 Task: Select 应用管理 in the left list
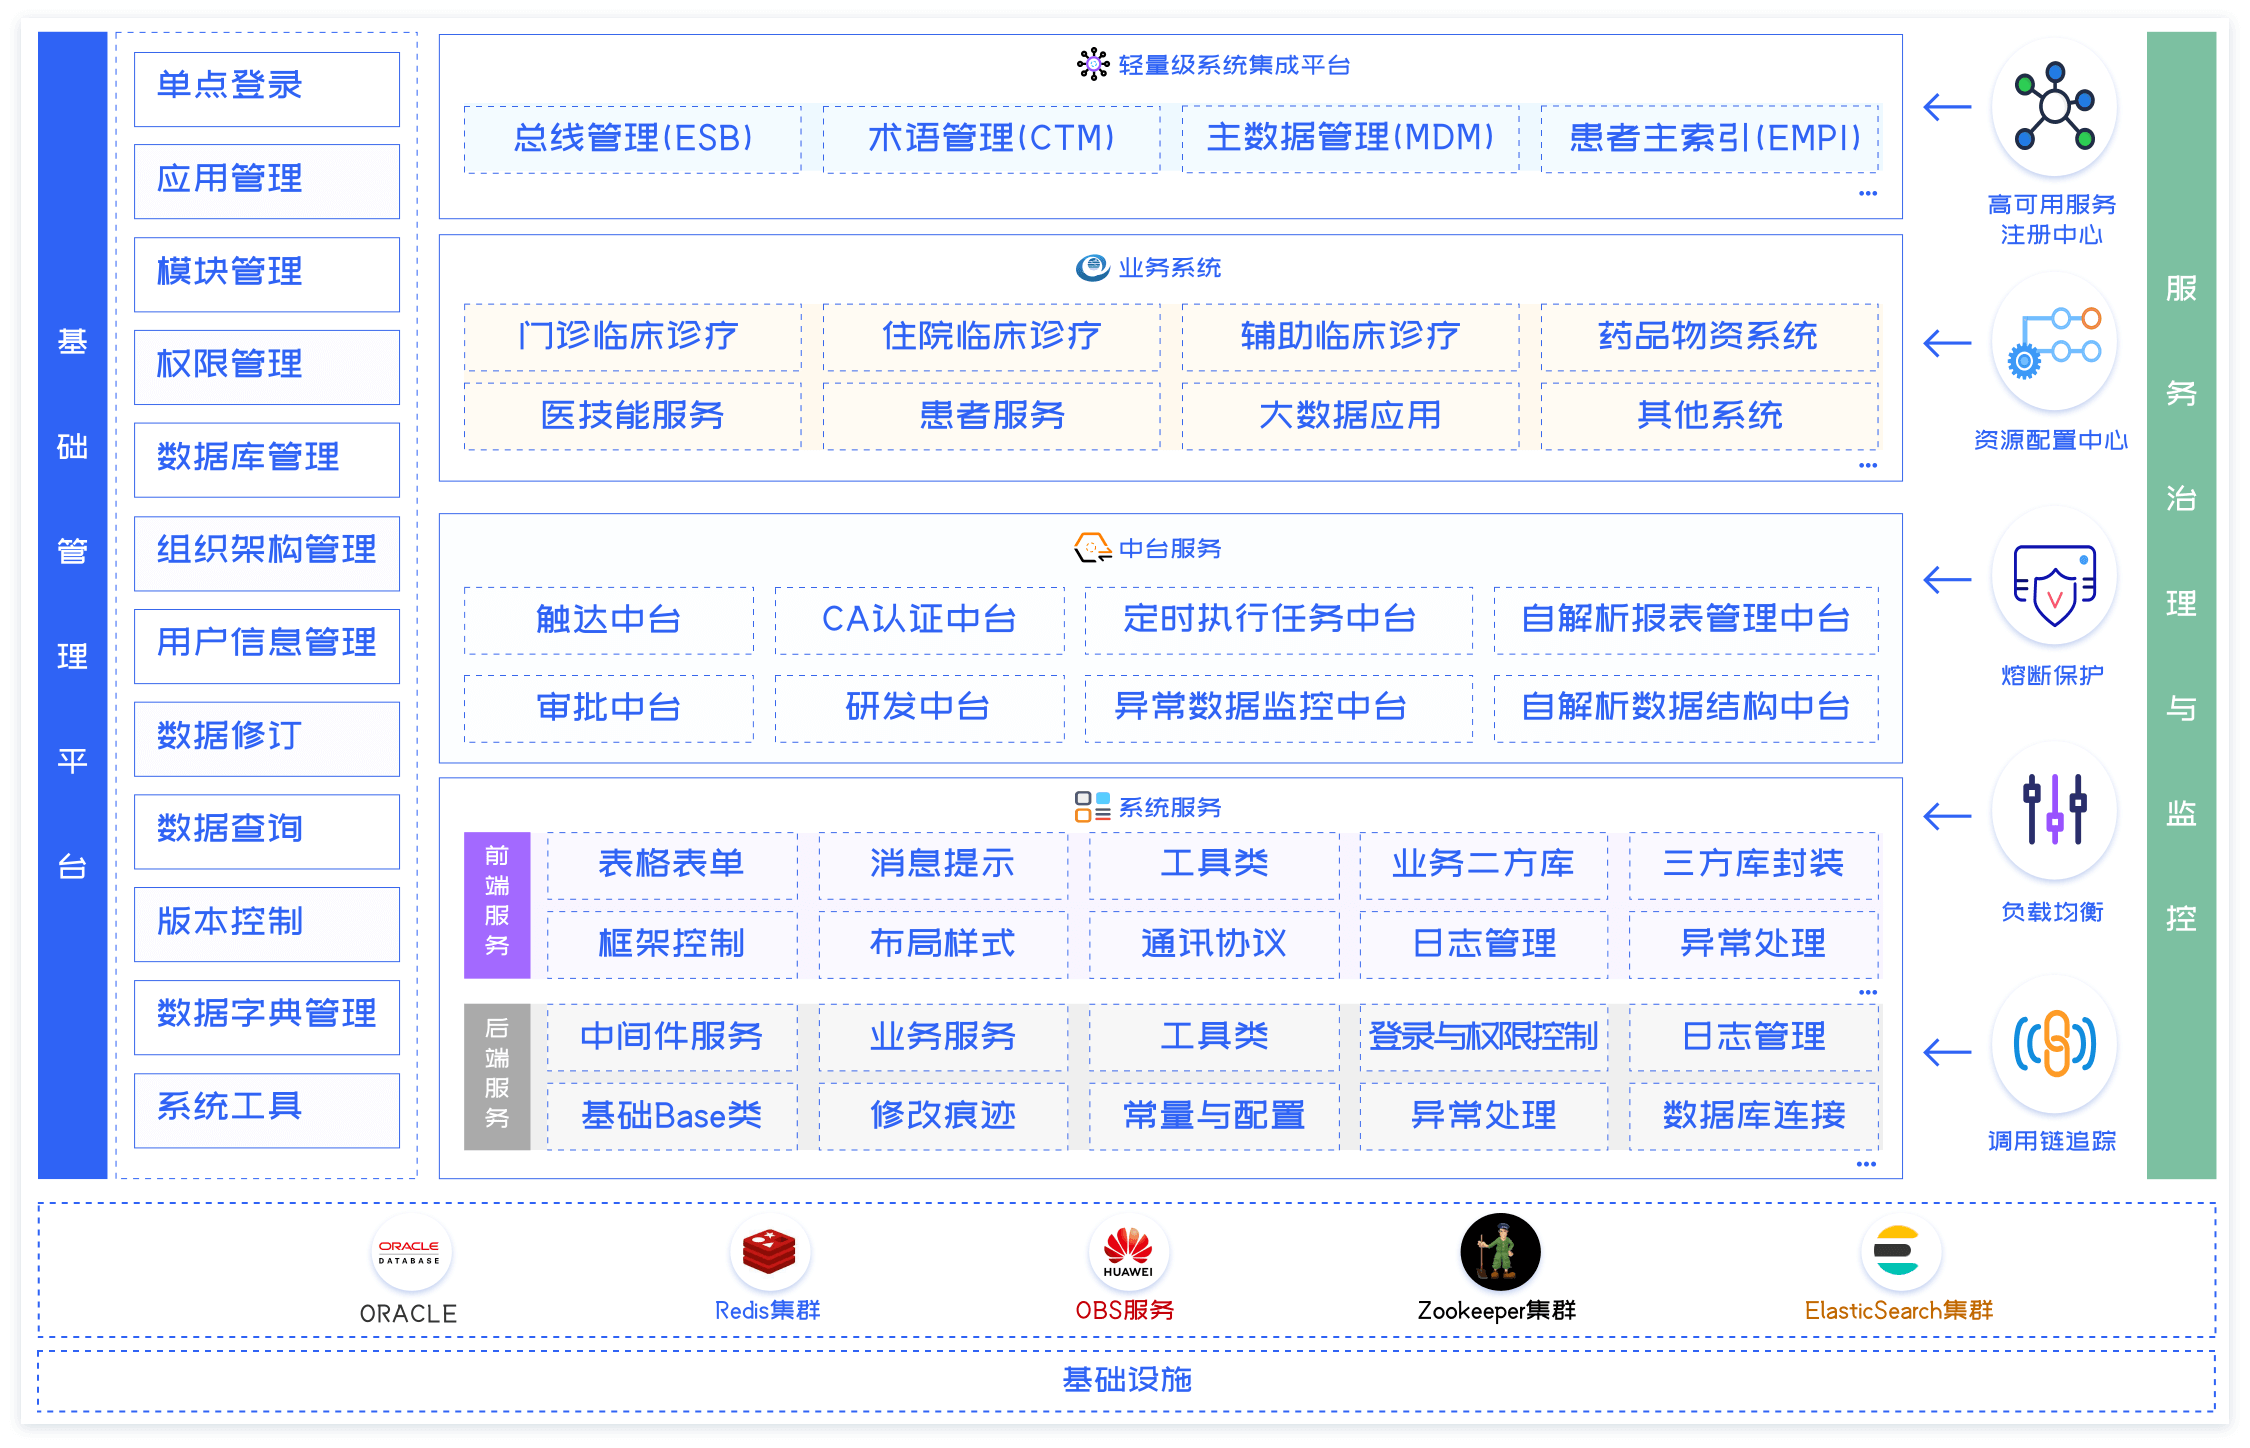[x=267, y=182]
